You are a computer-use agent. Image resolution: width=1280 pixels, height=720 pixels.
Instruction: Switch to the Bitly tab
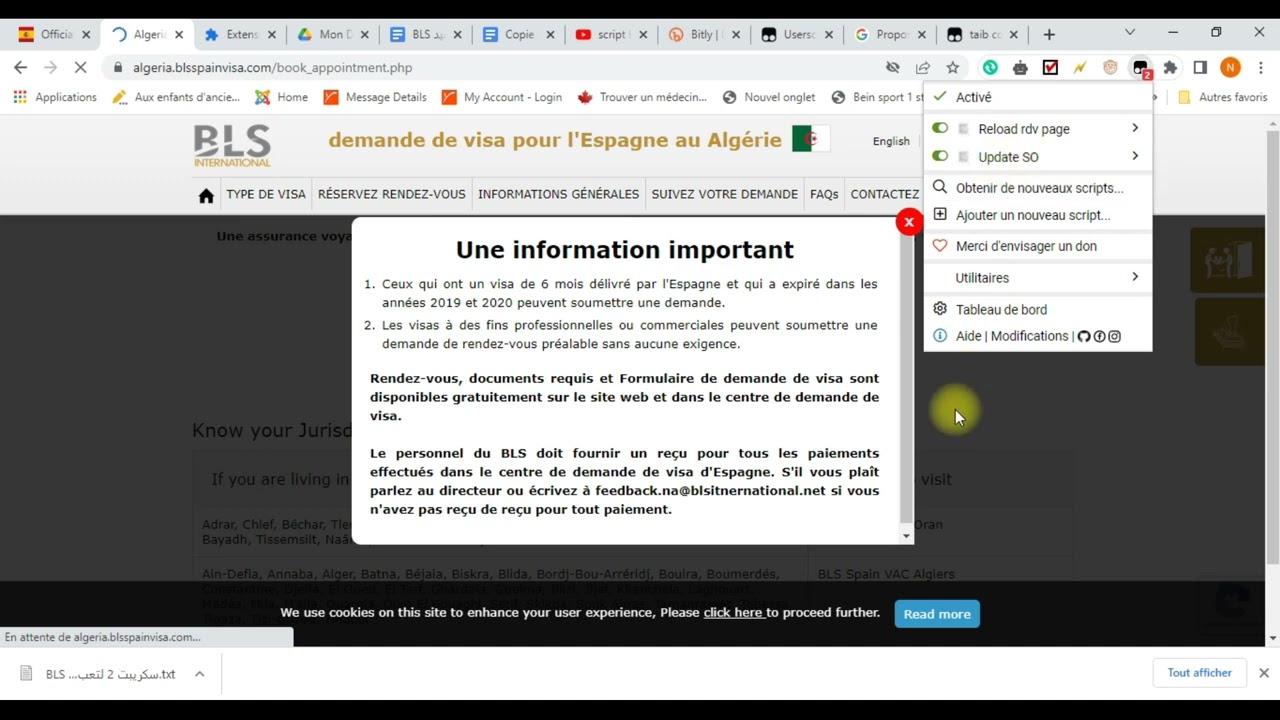(x=704, y=34)
